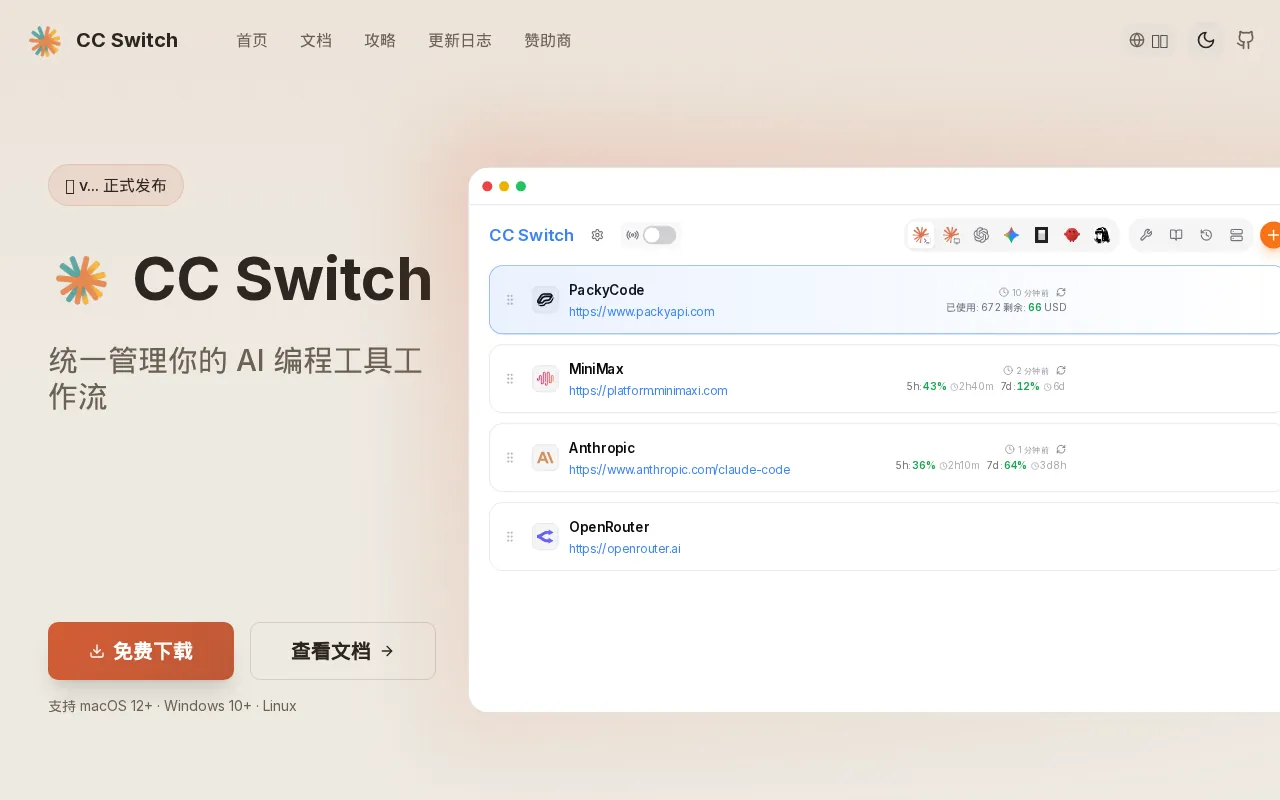The width and height of the screenshot is (1280, 800).
Task: Click the MiniMax provider logo
Action: click(545, 378)
